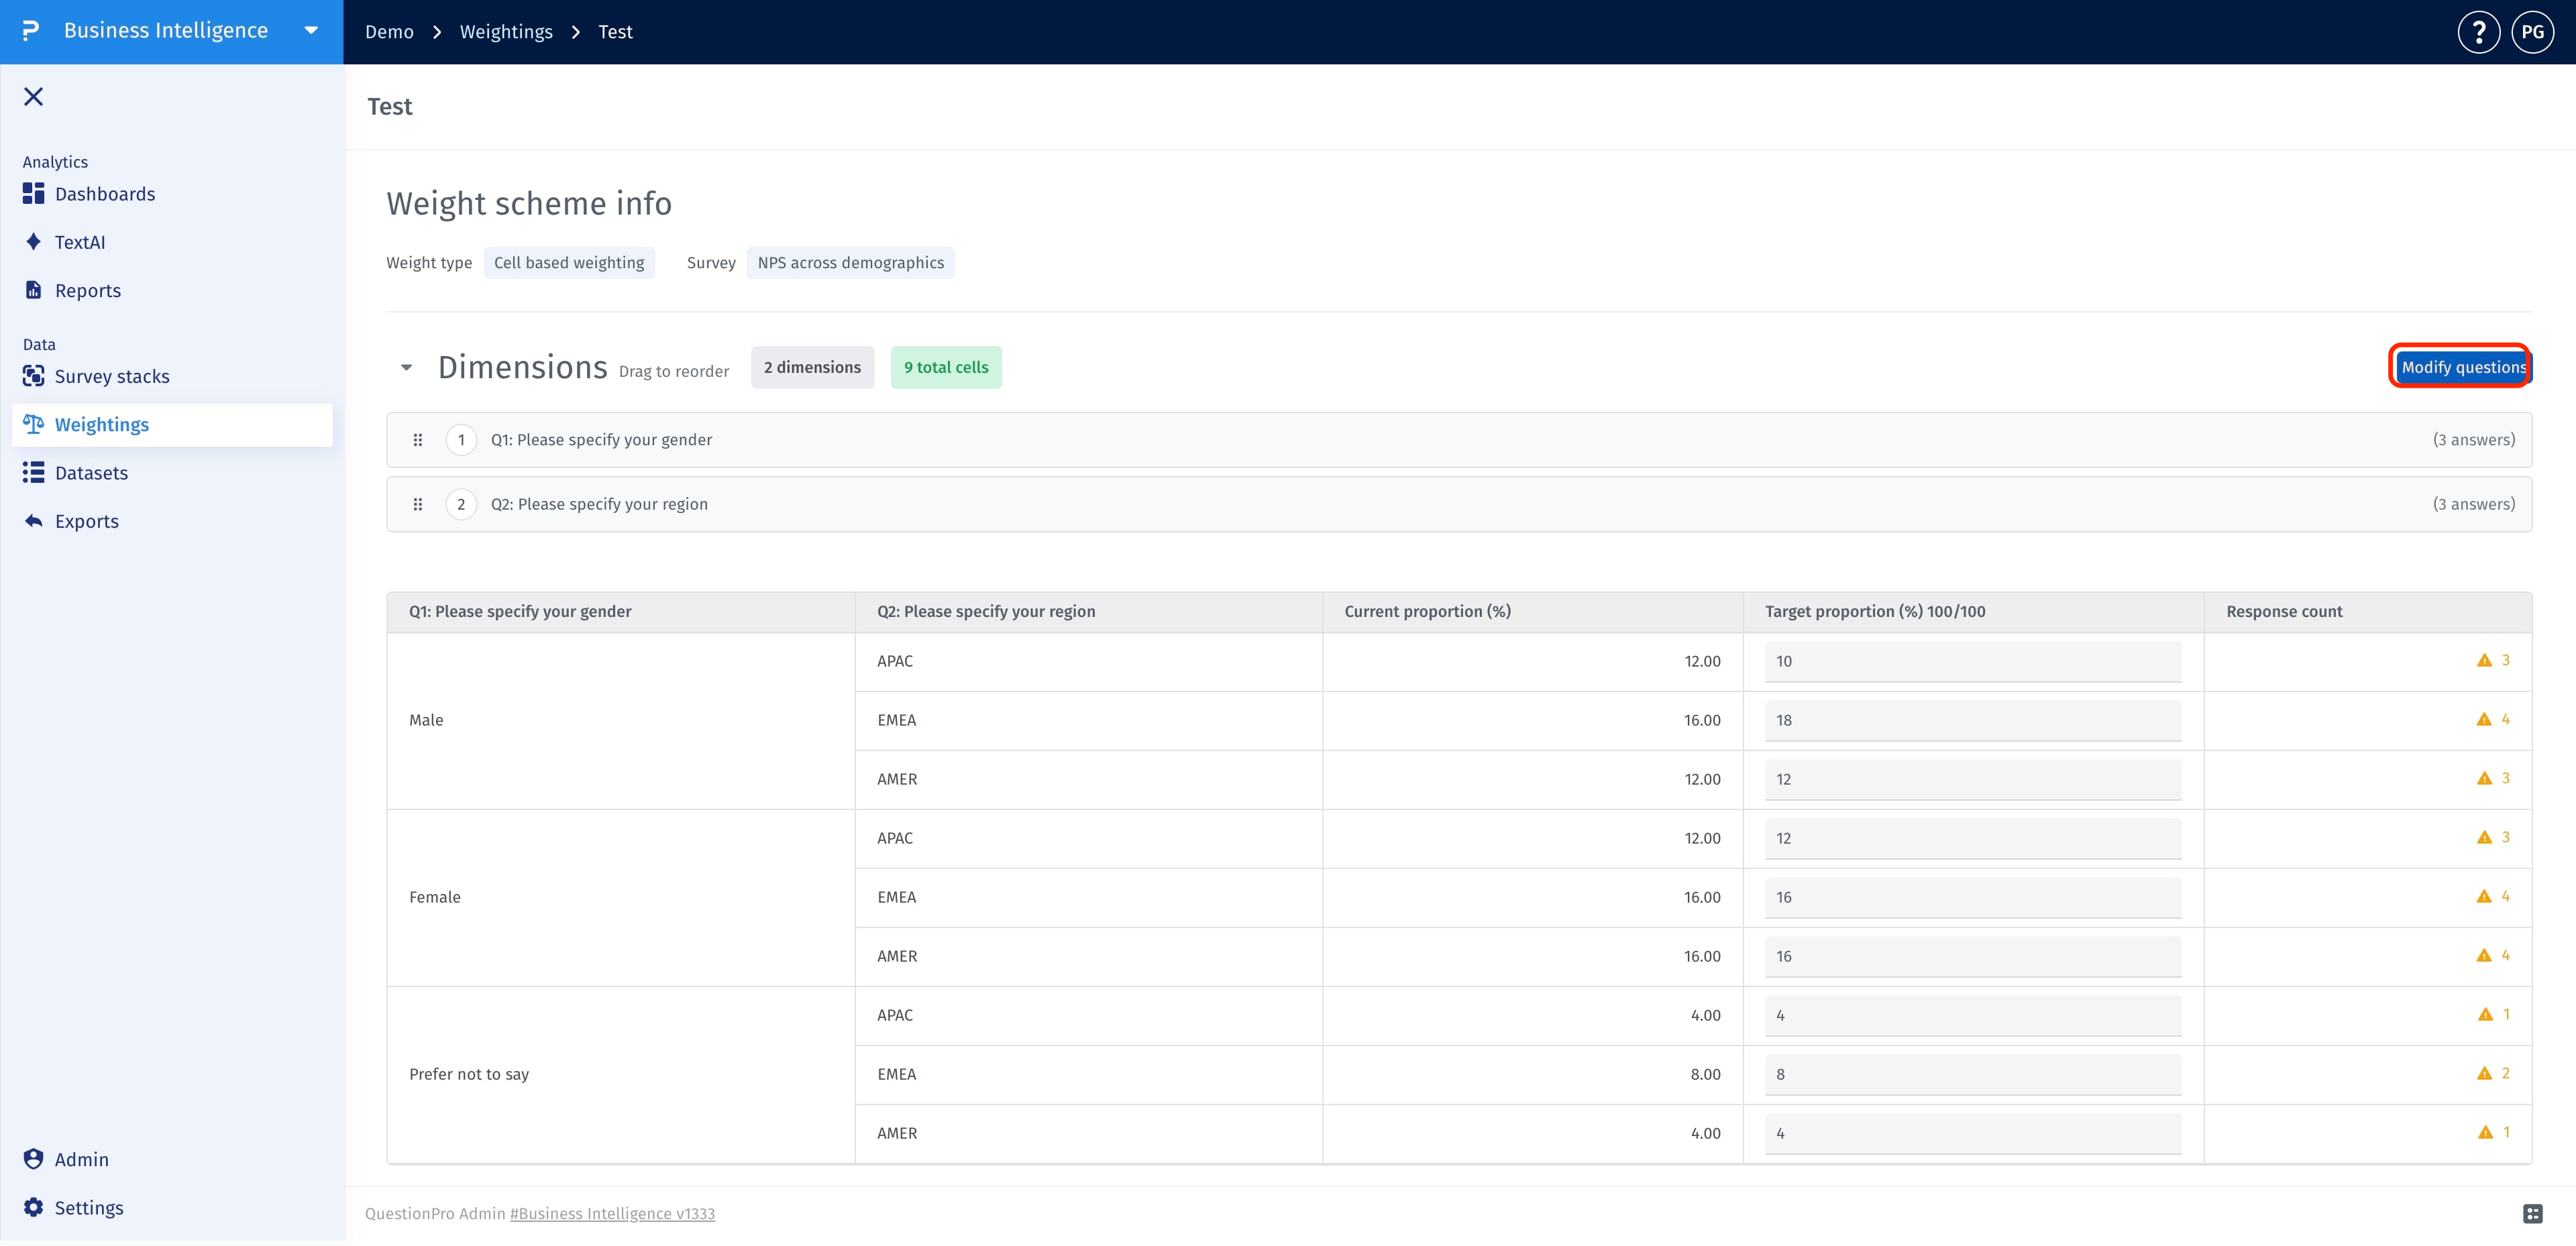The height and width of the screenshot is (1246, 2576).
Task: Open the help question mark icon
Action: [2478, 32]
